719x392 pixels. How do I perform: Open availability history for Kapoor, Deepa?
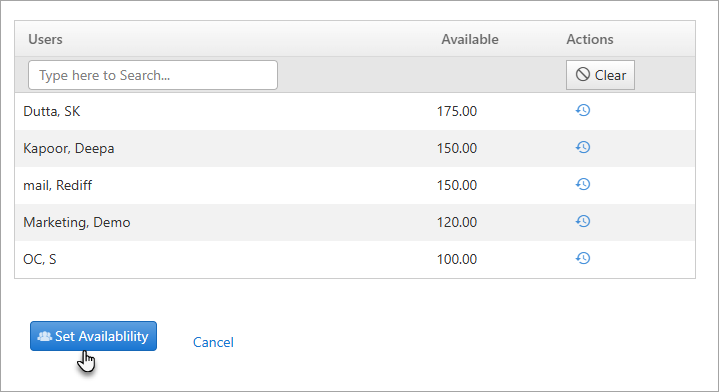[x=583, y=147]
